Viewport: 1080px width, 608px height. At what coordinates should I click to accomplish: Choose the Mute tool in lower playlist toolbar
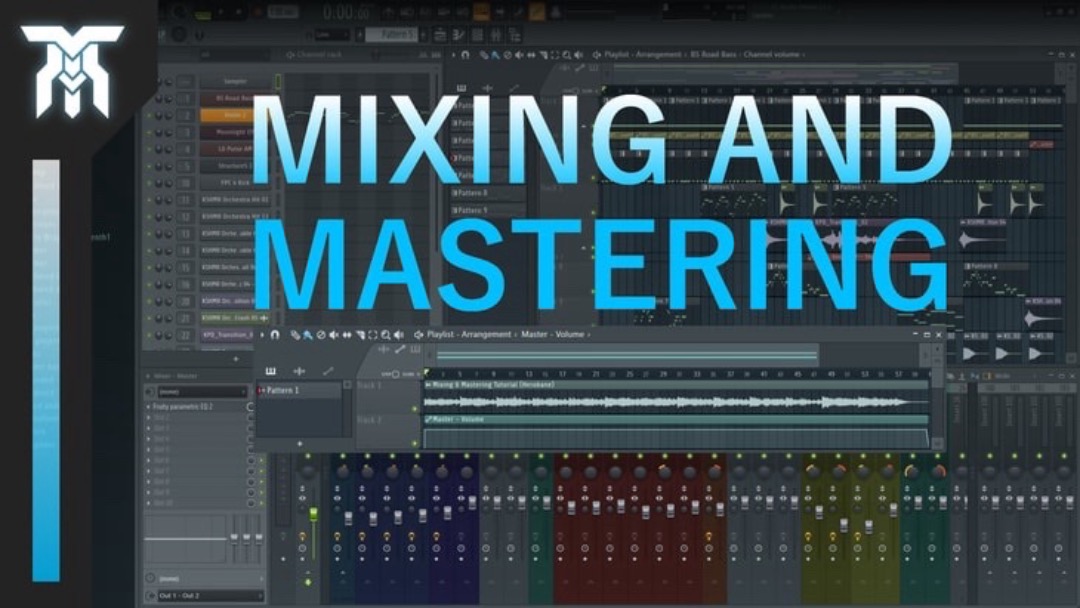click(x=333, y=335)
